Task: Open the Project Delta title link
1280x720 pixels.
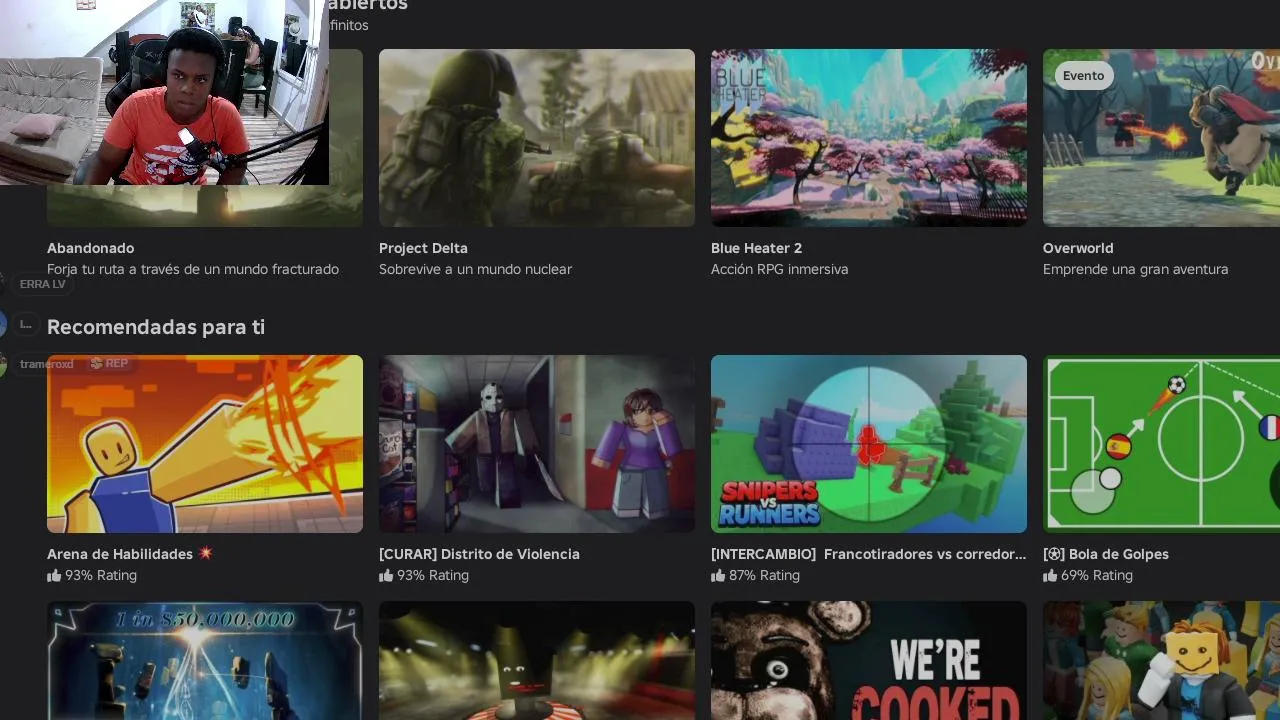Action: (423, 248)
